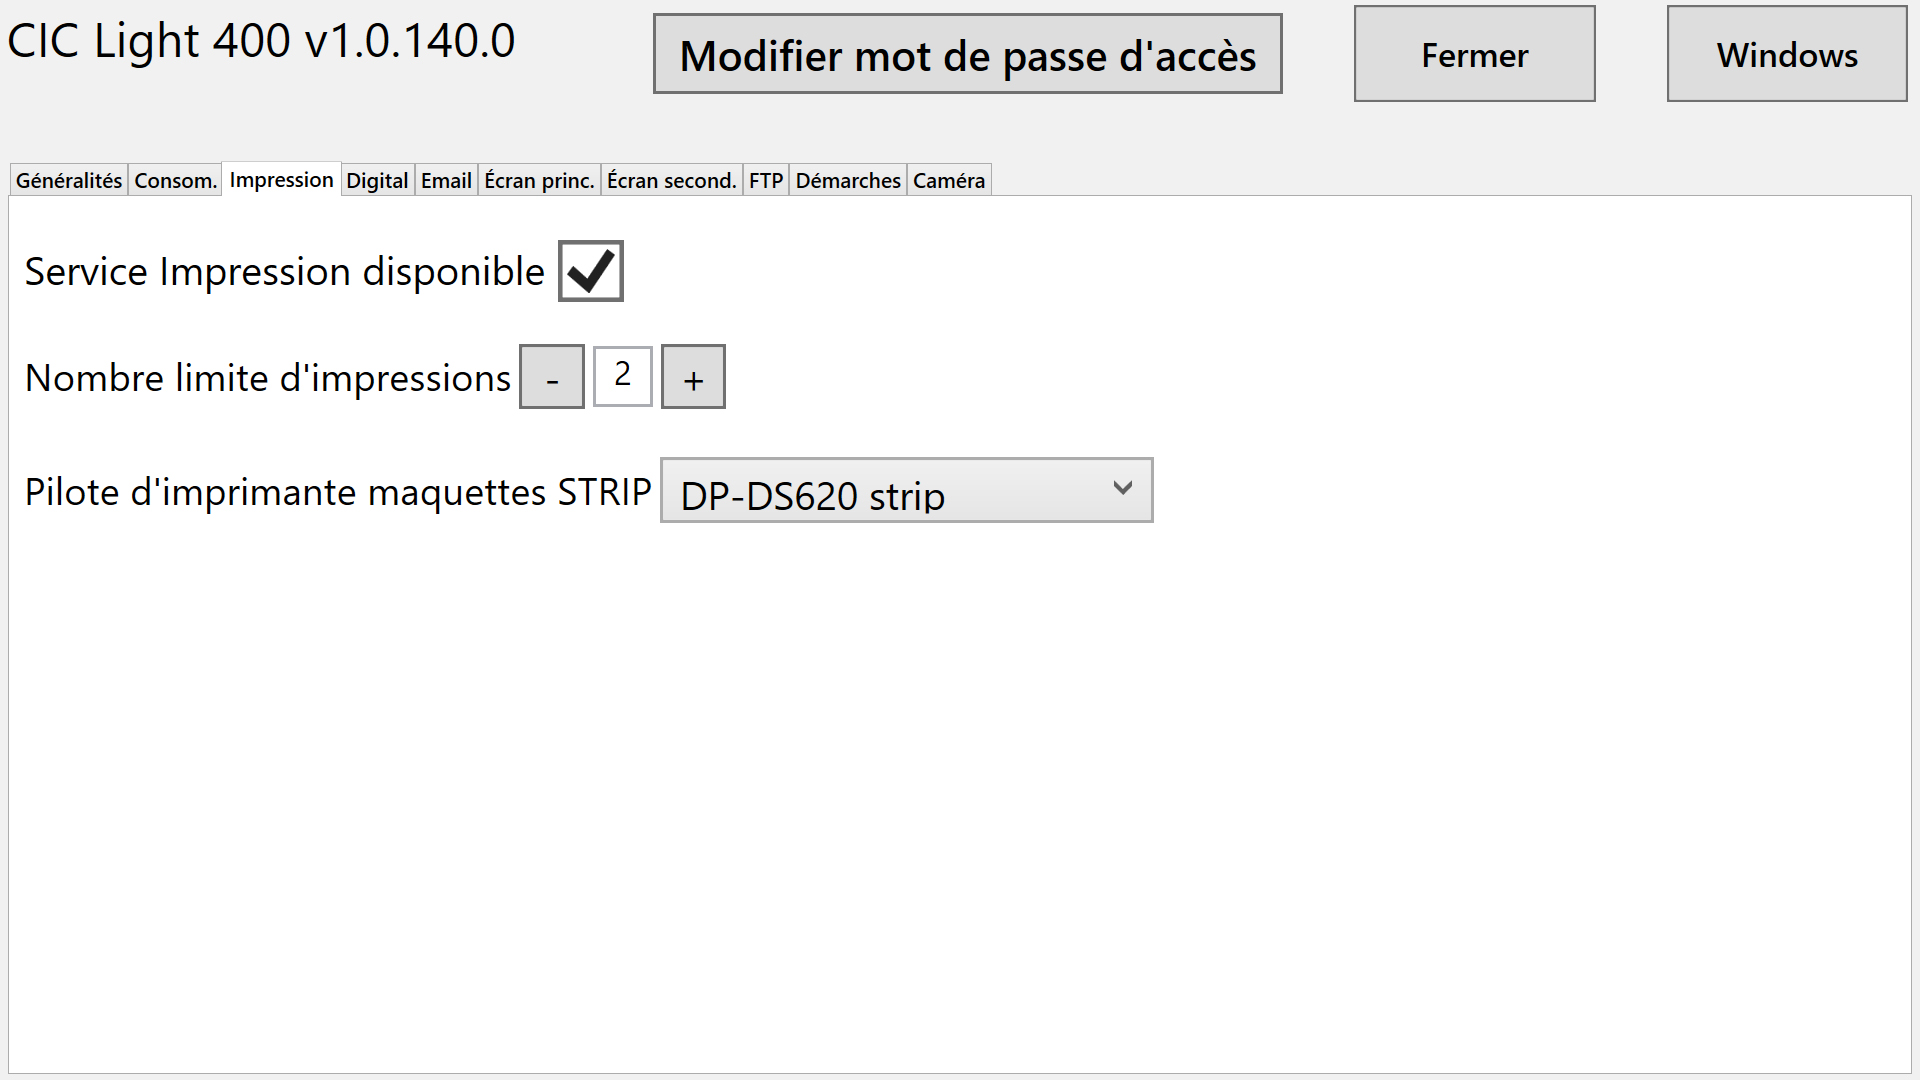Open the Consom. tab
Screen dimensions: 1920x1080
175,181
